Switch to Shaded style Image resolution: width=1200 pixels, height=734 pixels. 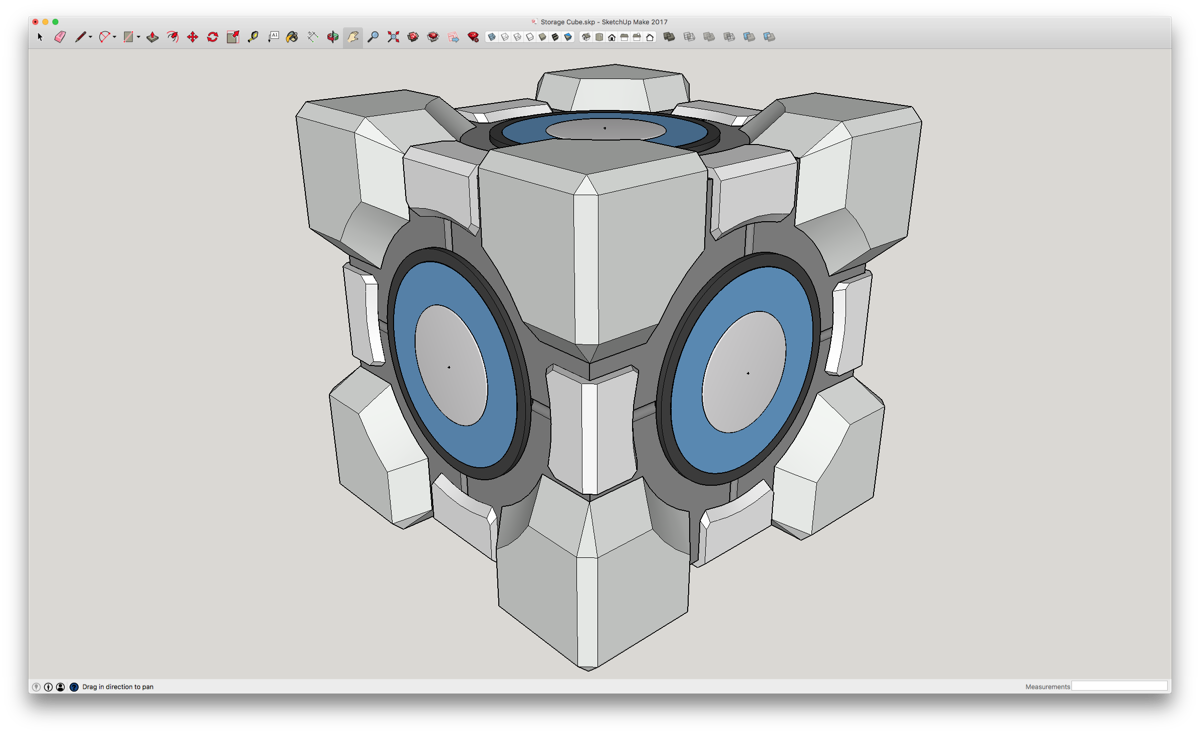[542, 37]
